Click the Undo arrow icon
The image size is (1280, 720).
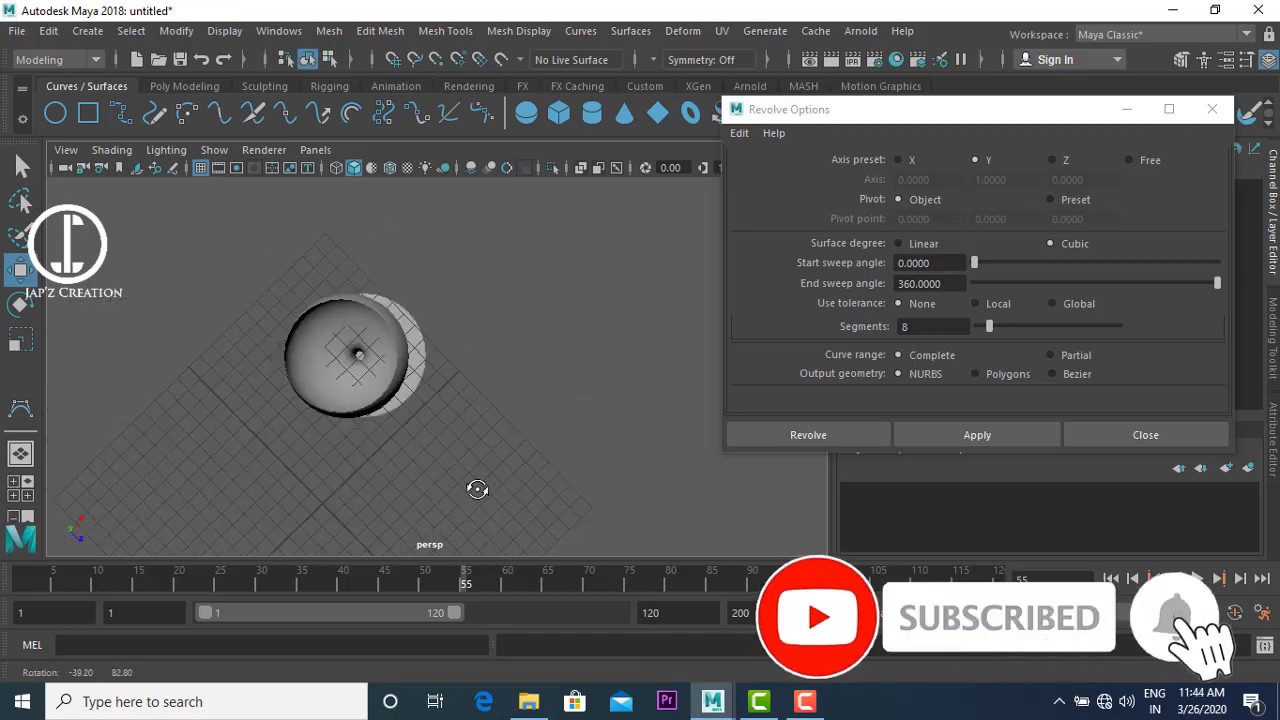coord(202,60)
